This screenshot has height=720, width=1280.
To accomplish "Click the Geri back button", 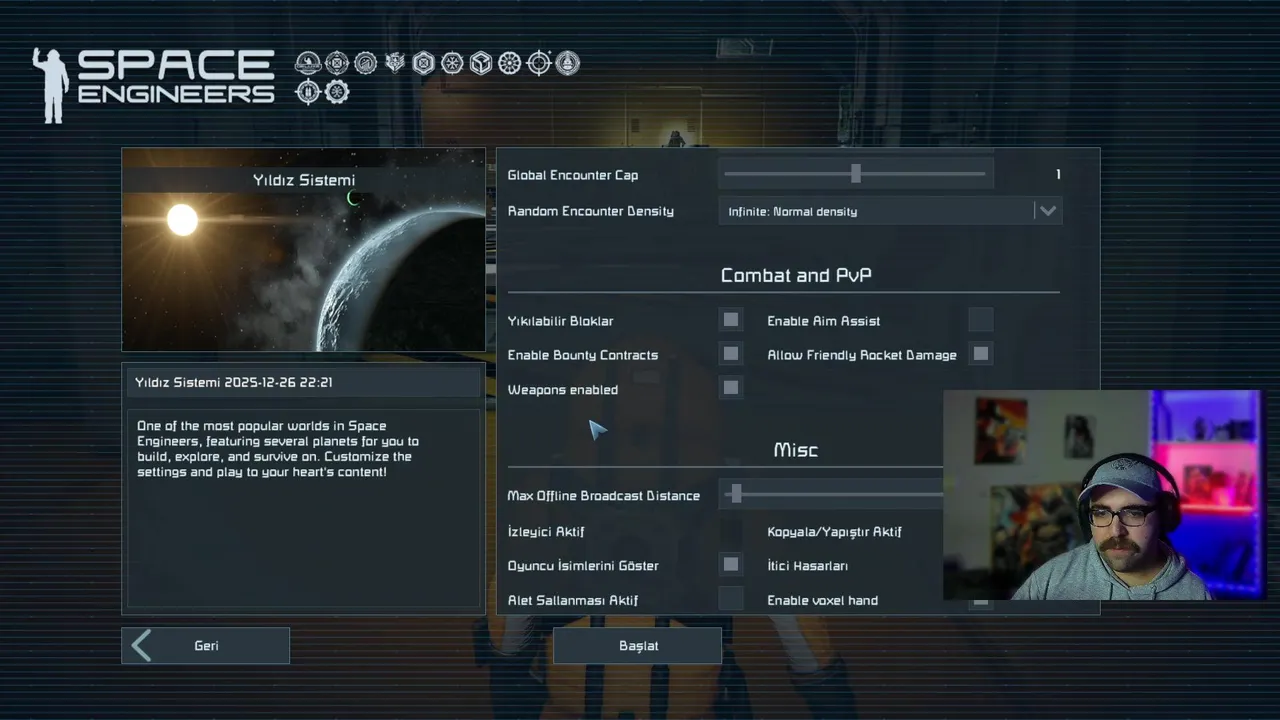I will point(206,646).
